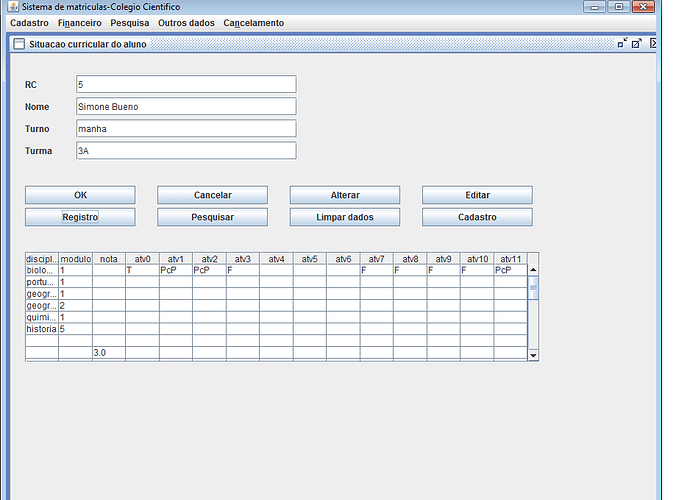Select the T cell under atv0

(143, 270)
